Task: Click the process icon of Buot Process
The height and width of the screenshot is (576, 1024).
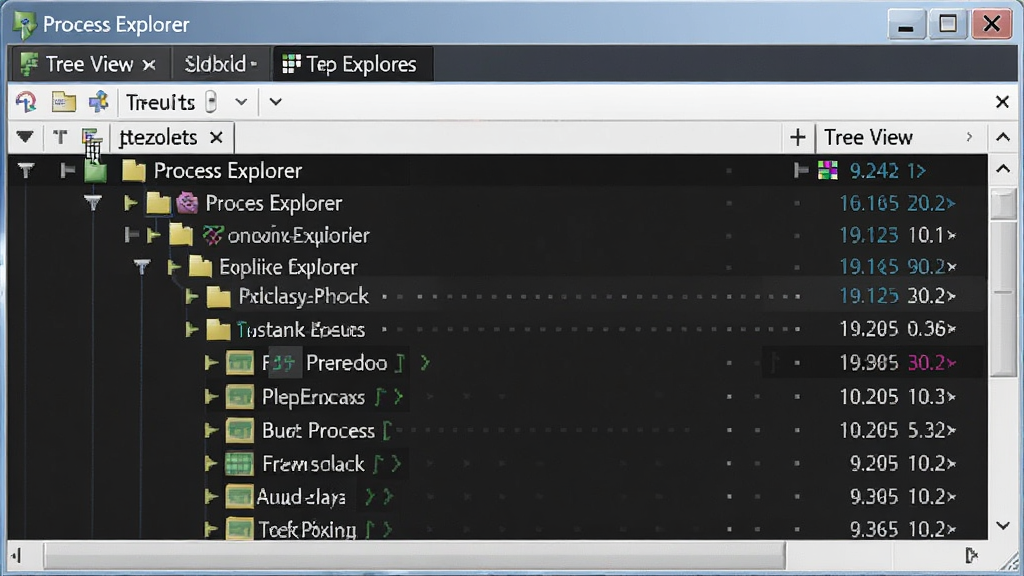Action: point(240,430)
